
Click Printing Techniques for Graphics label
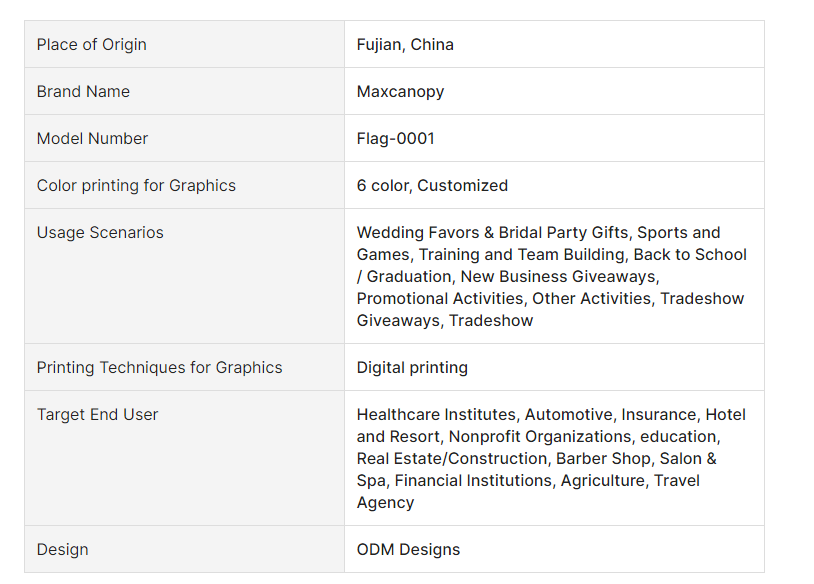coord(159,368)
